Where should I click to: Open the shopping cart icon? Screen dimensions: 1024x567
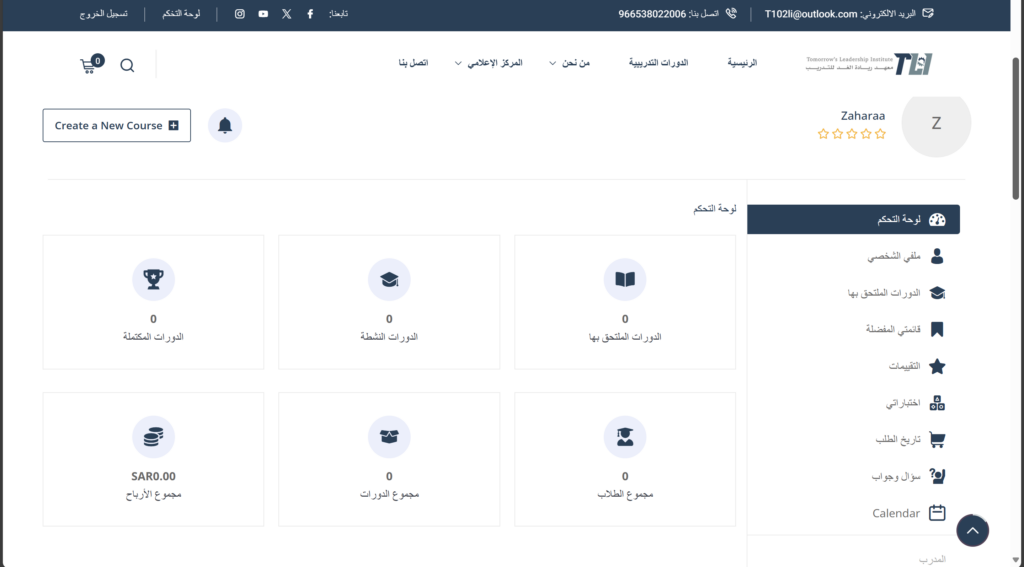click(90, 65)
